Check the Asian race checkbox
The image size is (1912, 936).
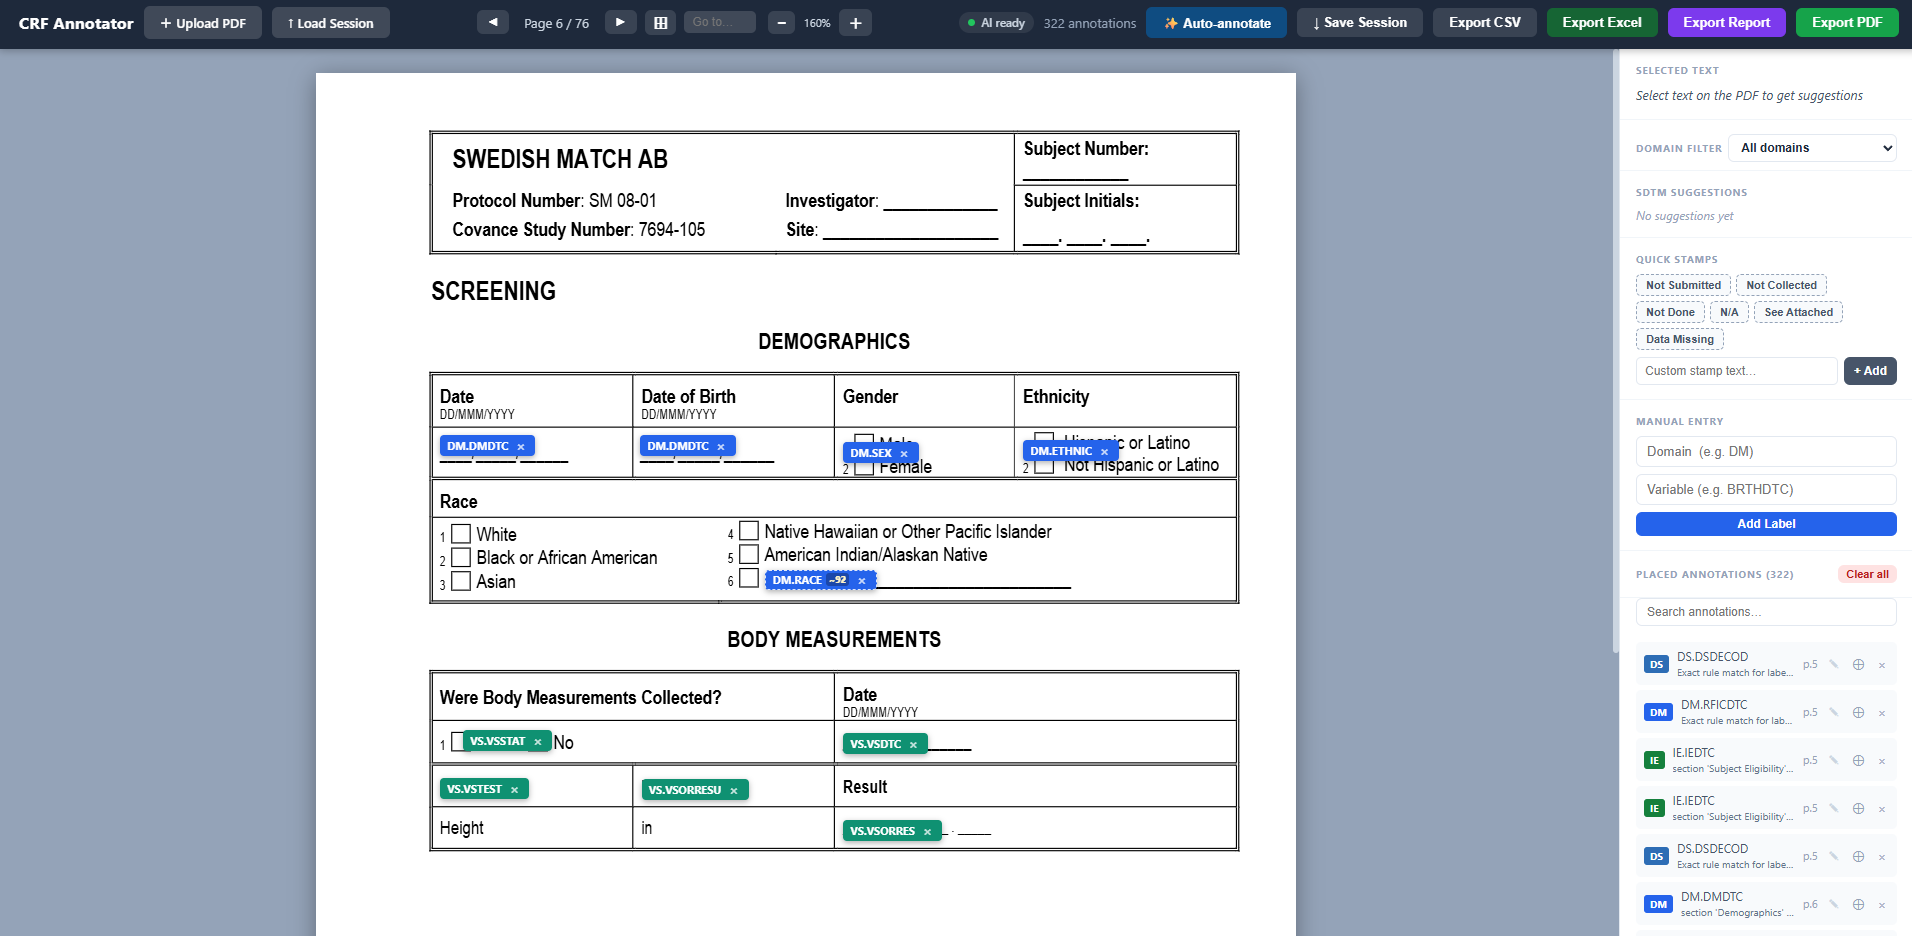[461, 581]
